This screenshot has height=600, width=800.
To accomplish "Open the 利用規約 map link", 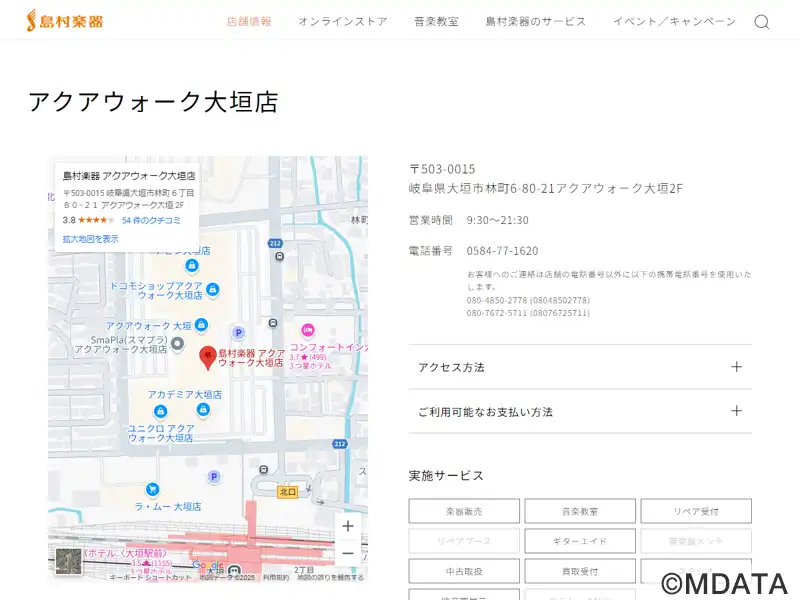I will (x=276, y=578).
